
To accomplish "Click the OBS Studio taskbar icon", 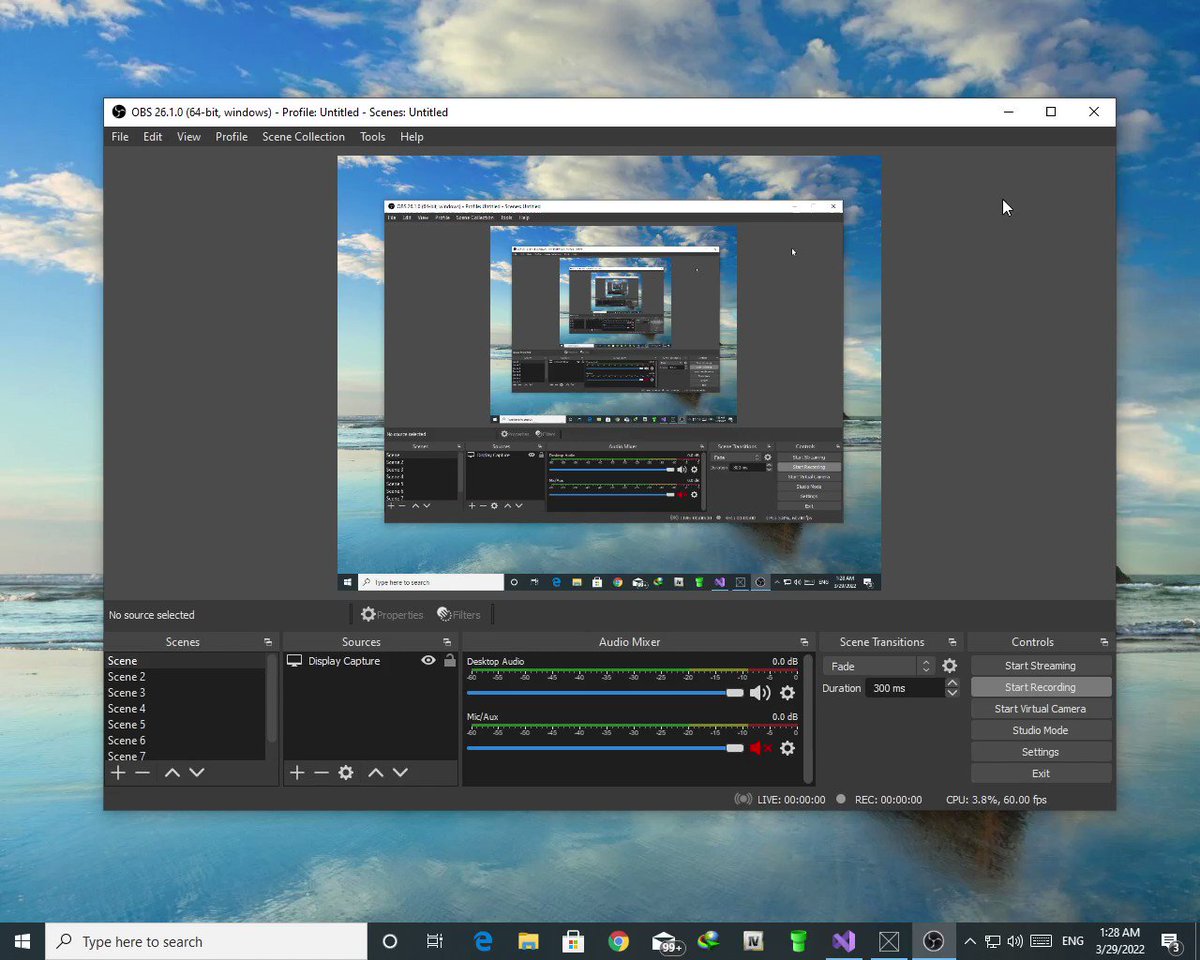I will (933, 941).
